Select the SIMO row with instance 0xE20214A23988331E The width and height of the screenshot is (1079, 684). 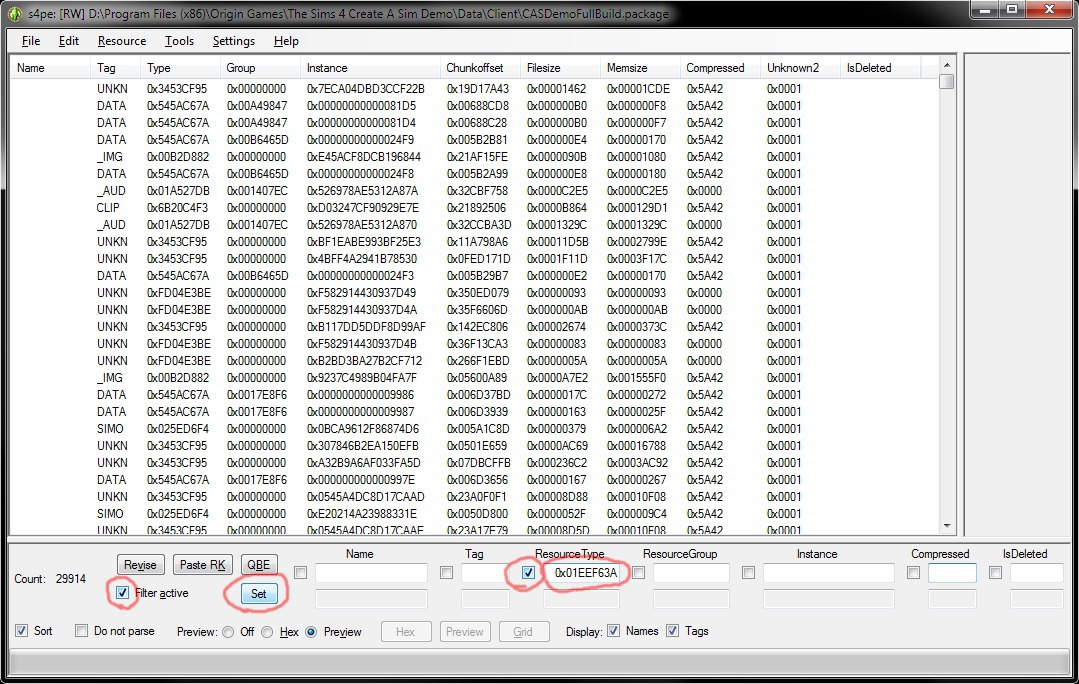[x=475, y=514]
